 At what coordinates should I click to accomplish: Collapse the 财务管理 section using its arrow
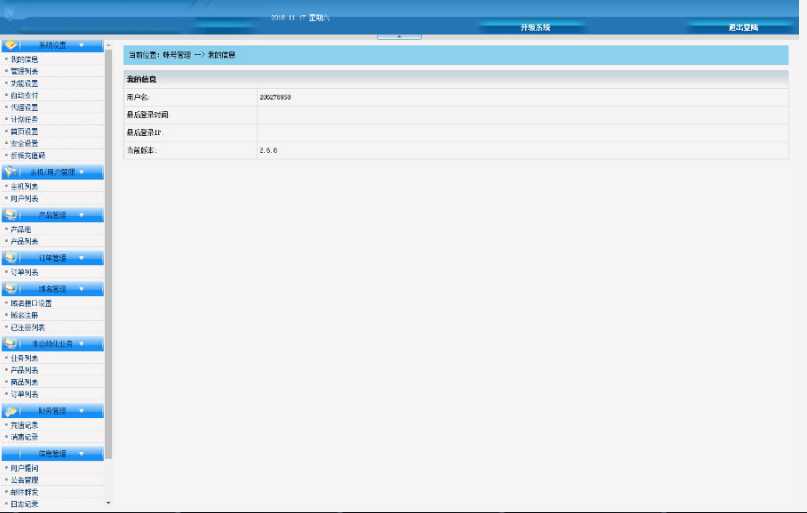click(80, 411)
